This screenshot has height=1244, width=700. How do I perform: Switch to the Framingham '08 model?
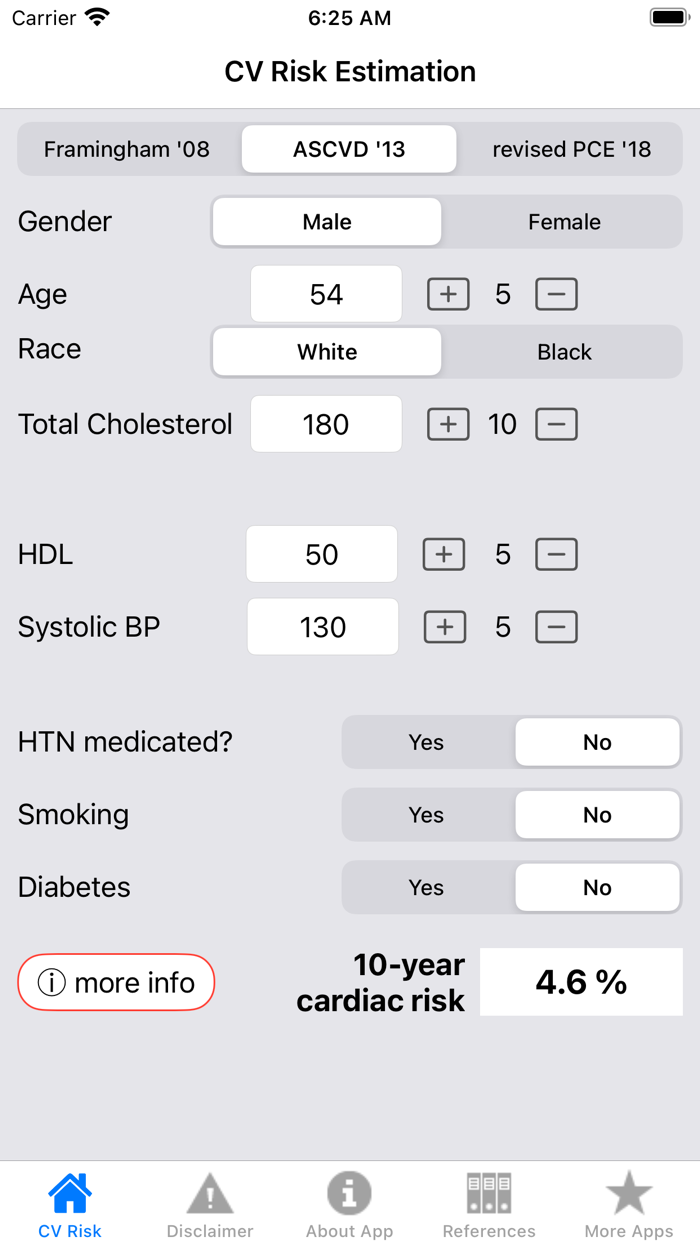(x=127, y=149)
